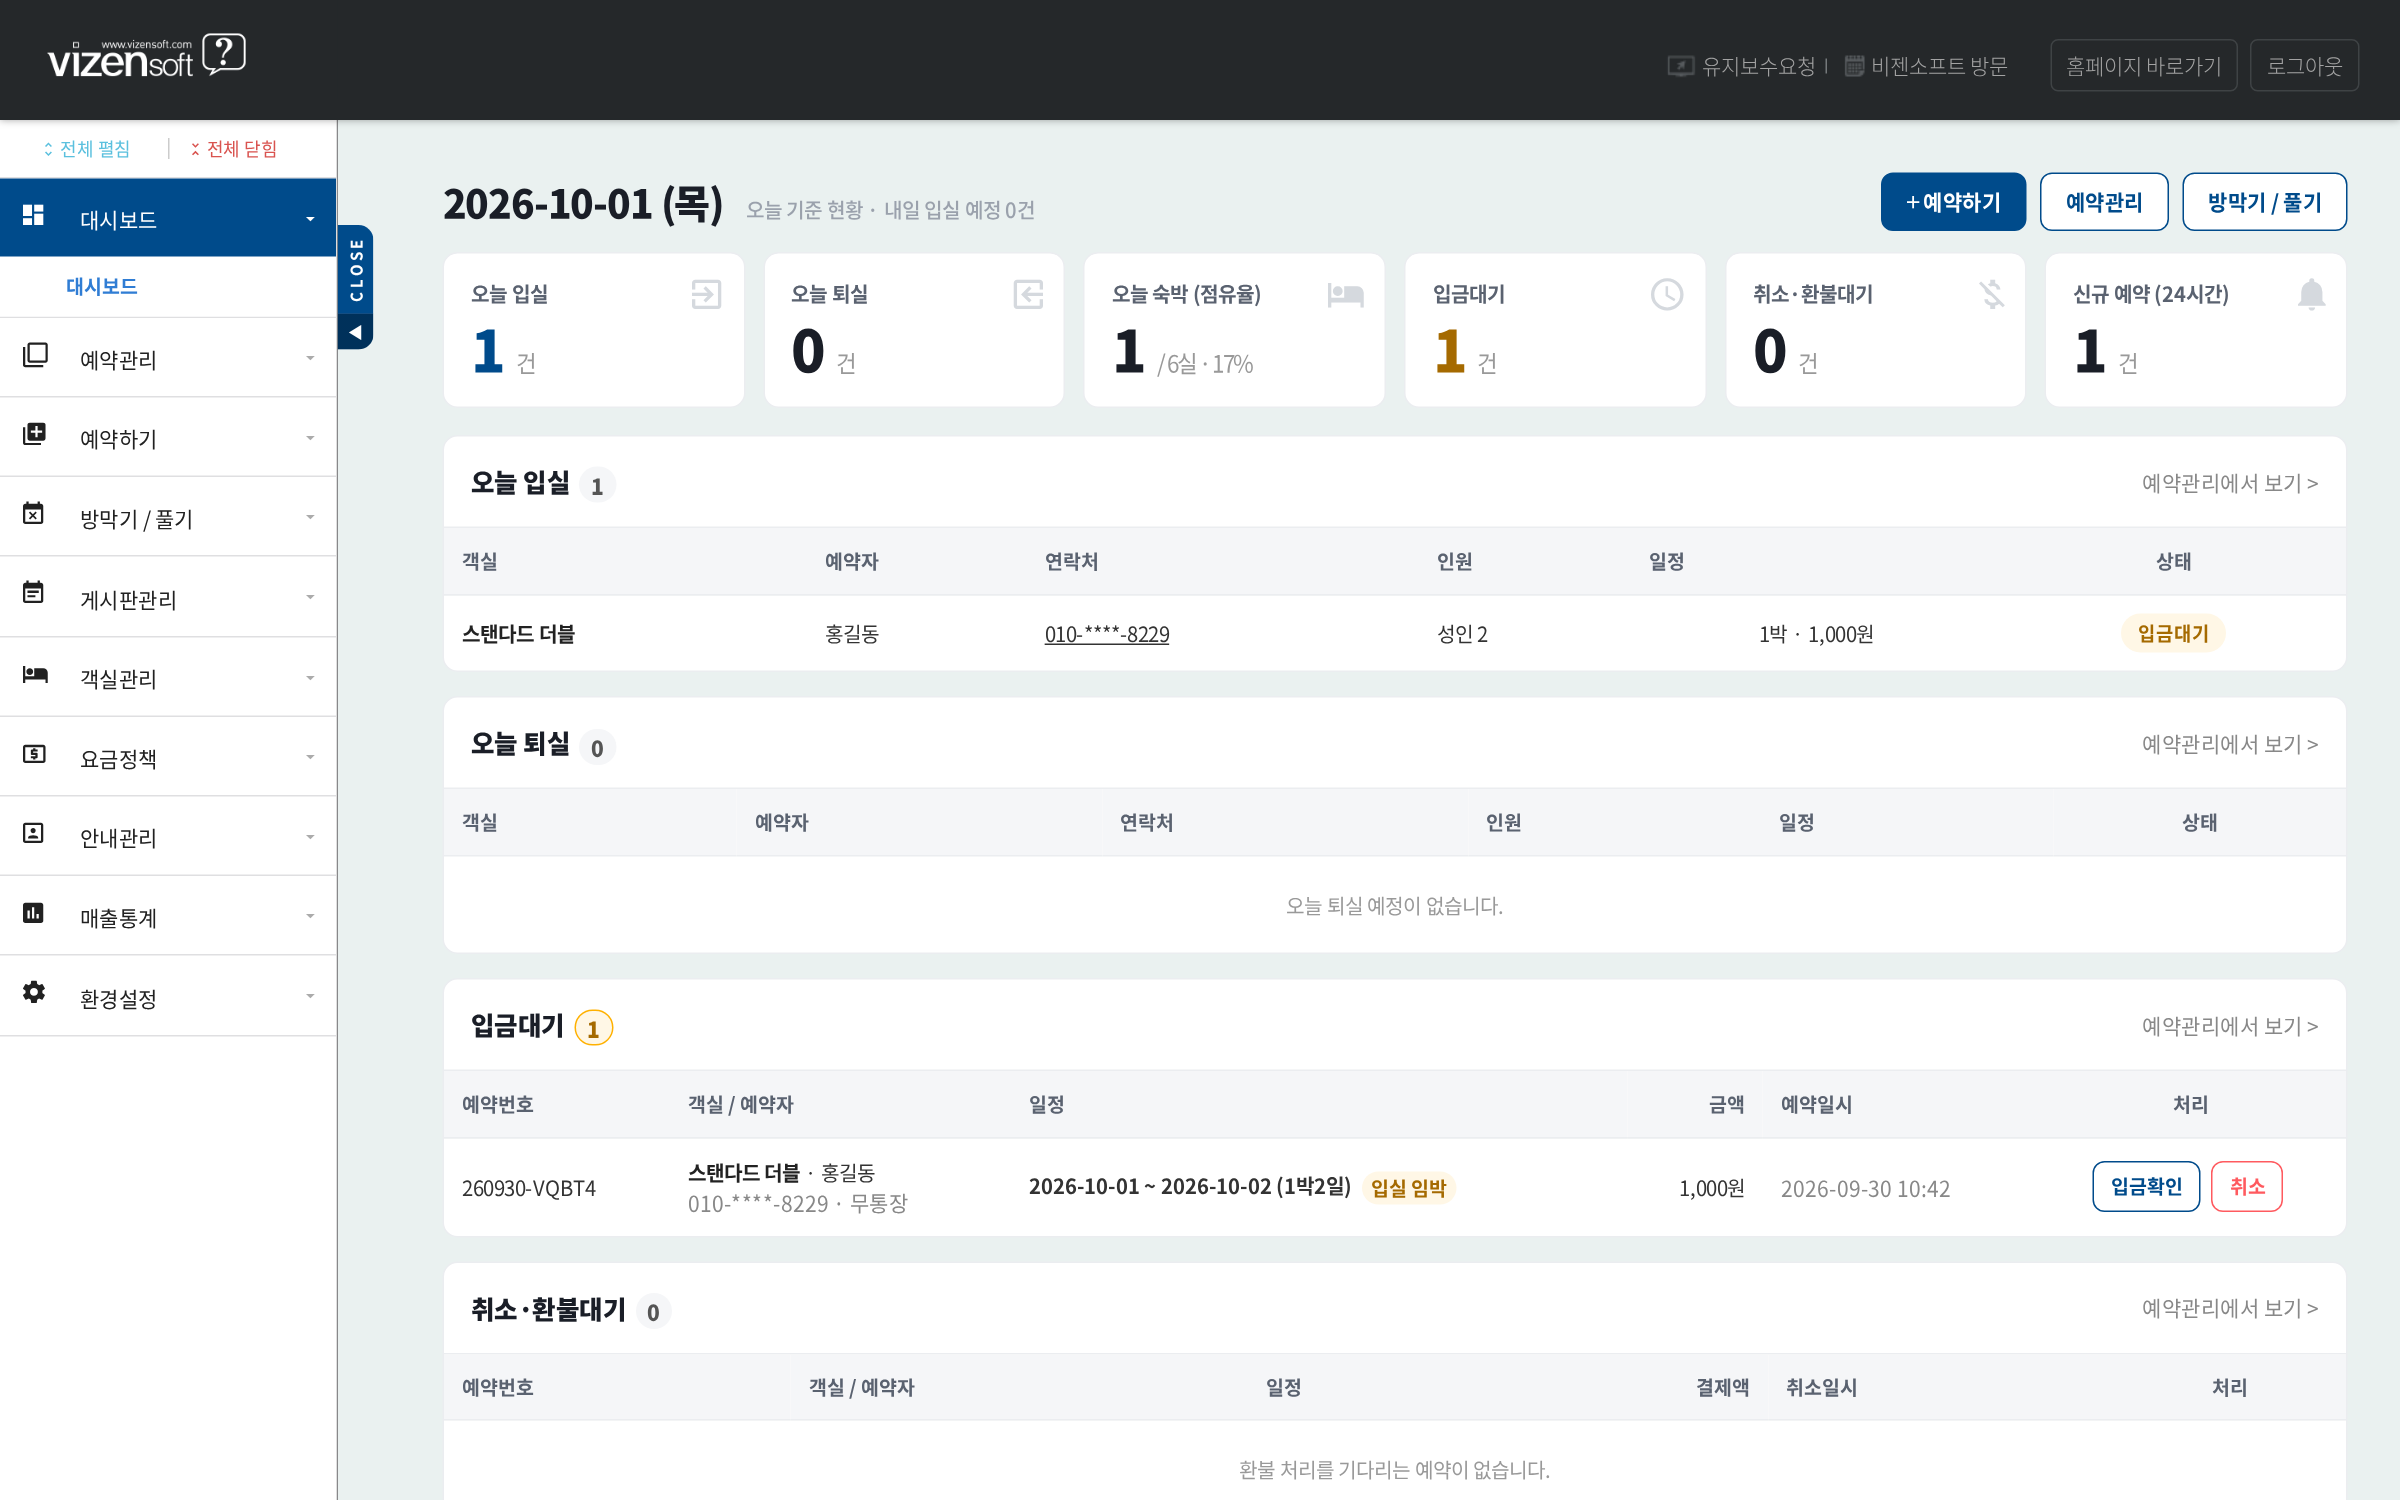Collapse the sidebar with the CLOSE tab
Screen dimensions: 2400x1500
tap(356, 287)
